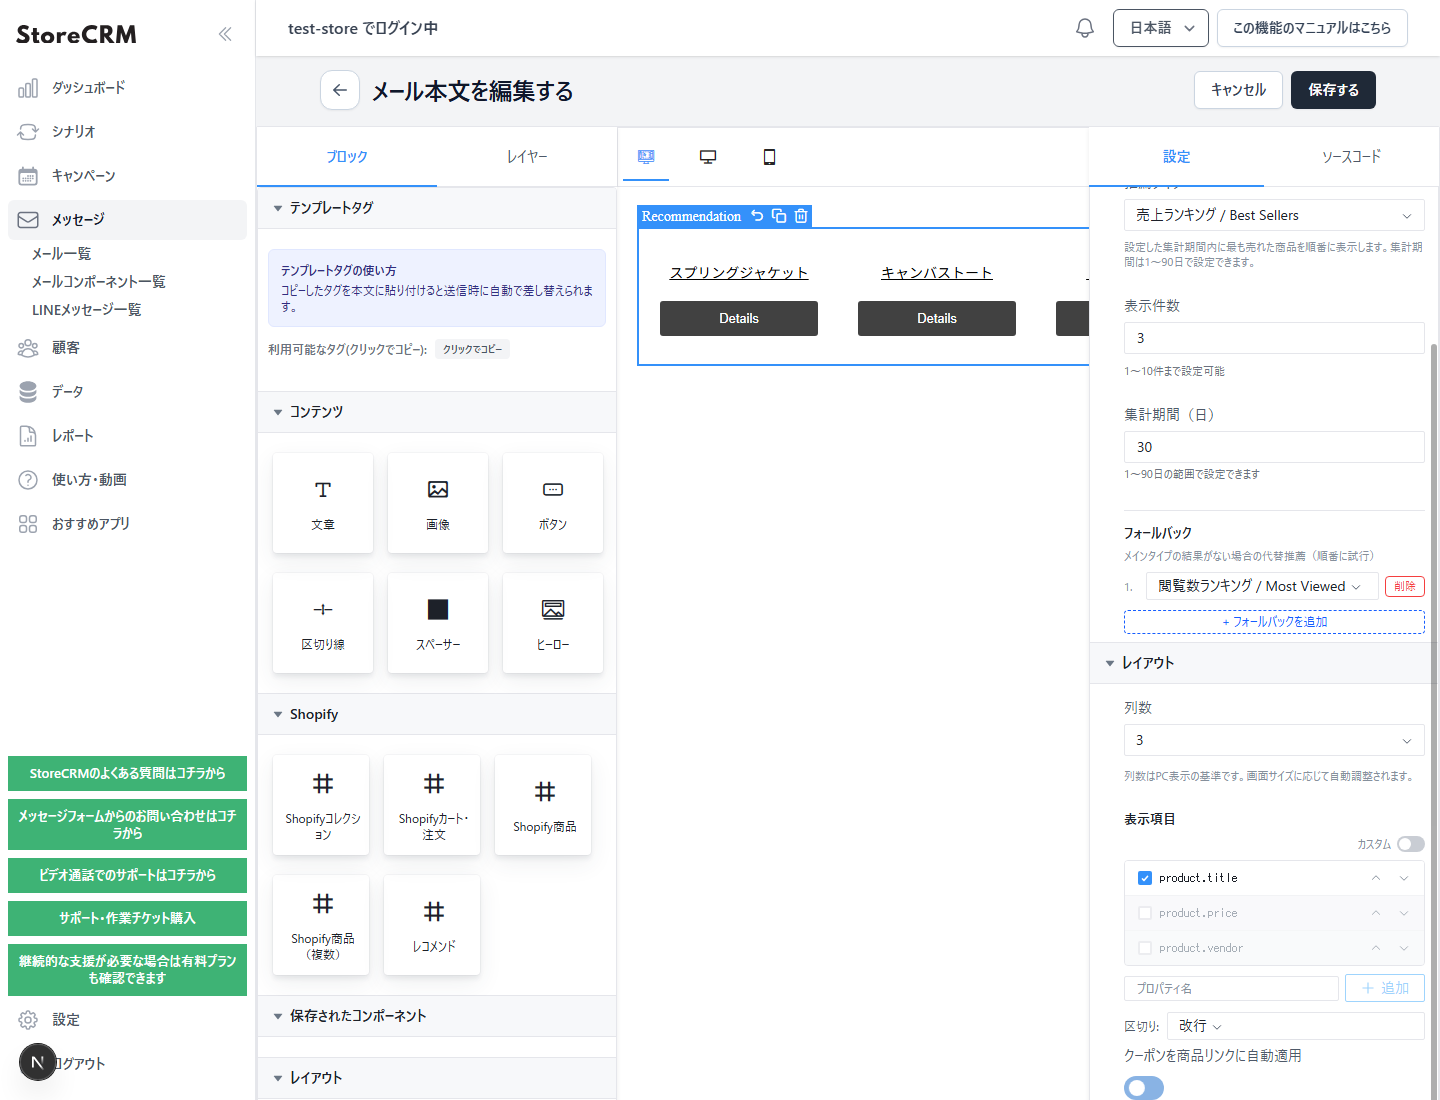Add the Shopifyカート・注文 block
Image resolution: width=1440 pixels, height=1100 pixels.
coord(433,805)
